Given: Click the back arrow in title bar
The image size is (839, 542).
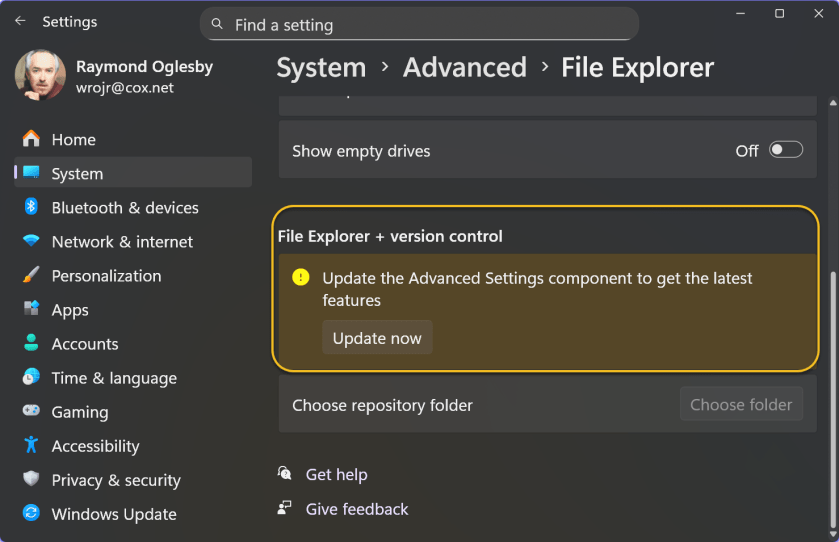Looking at the screenshot, I should pyautogui.click(x=20, y=21).
